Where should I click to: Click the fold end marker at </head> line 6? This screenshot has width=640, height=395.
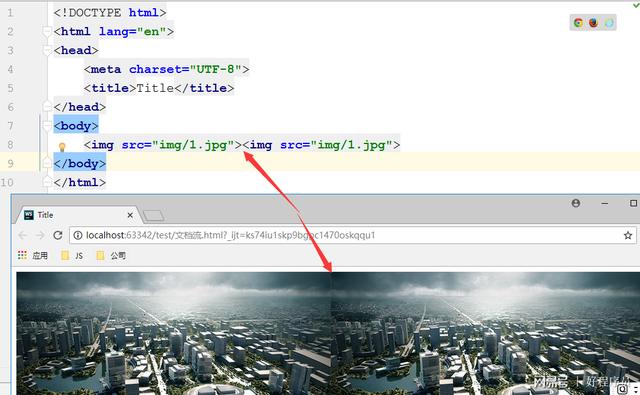pyautogui.click(x=47, y=107)
